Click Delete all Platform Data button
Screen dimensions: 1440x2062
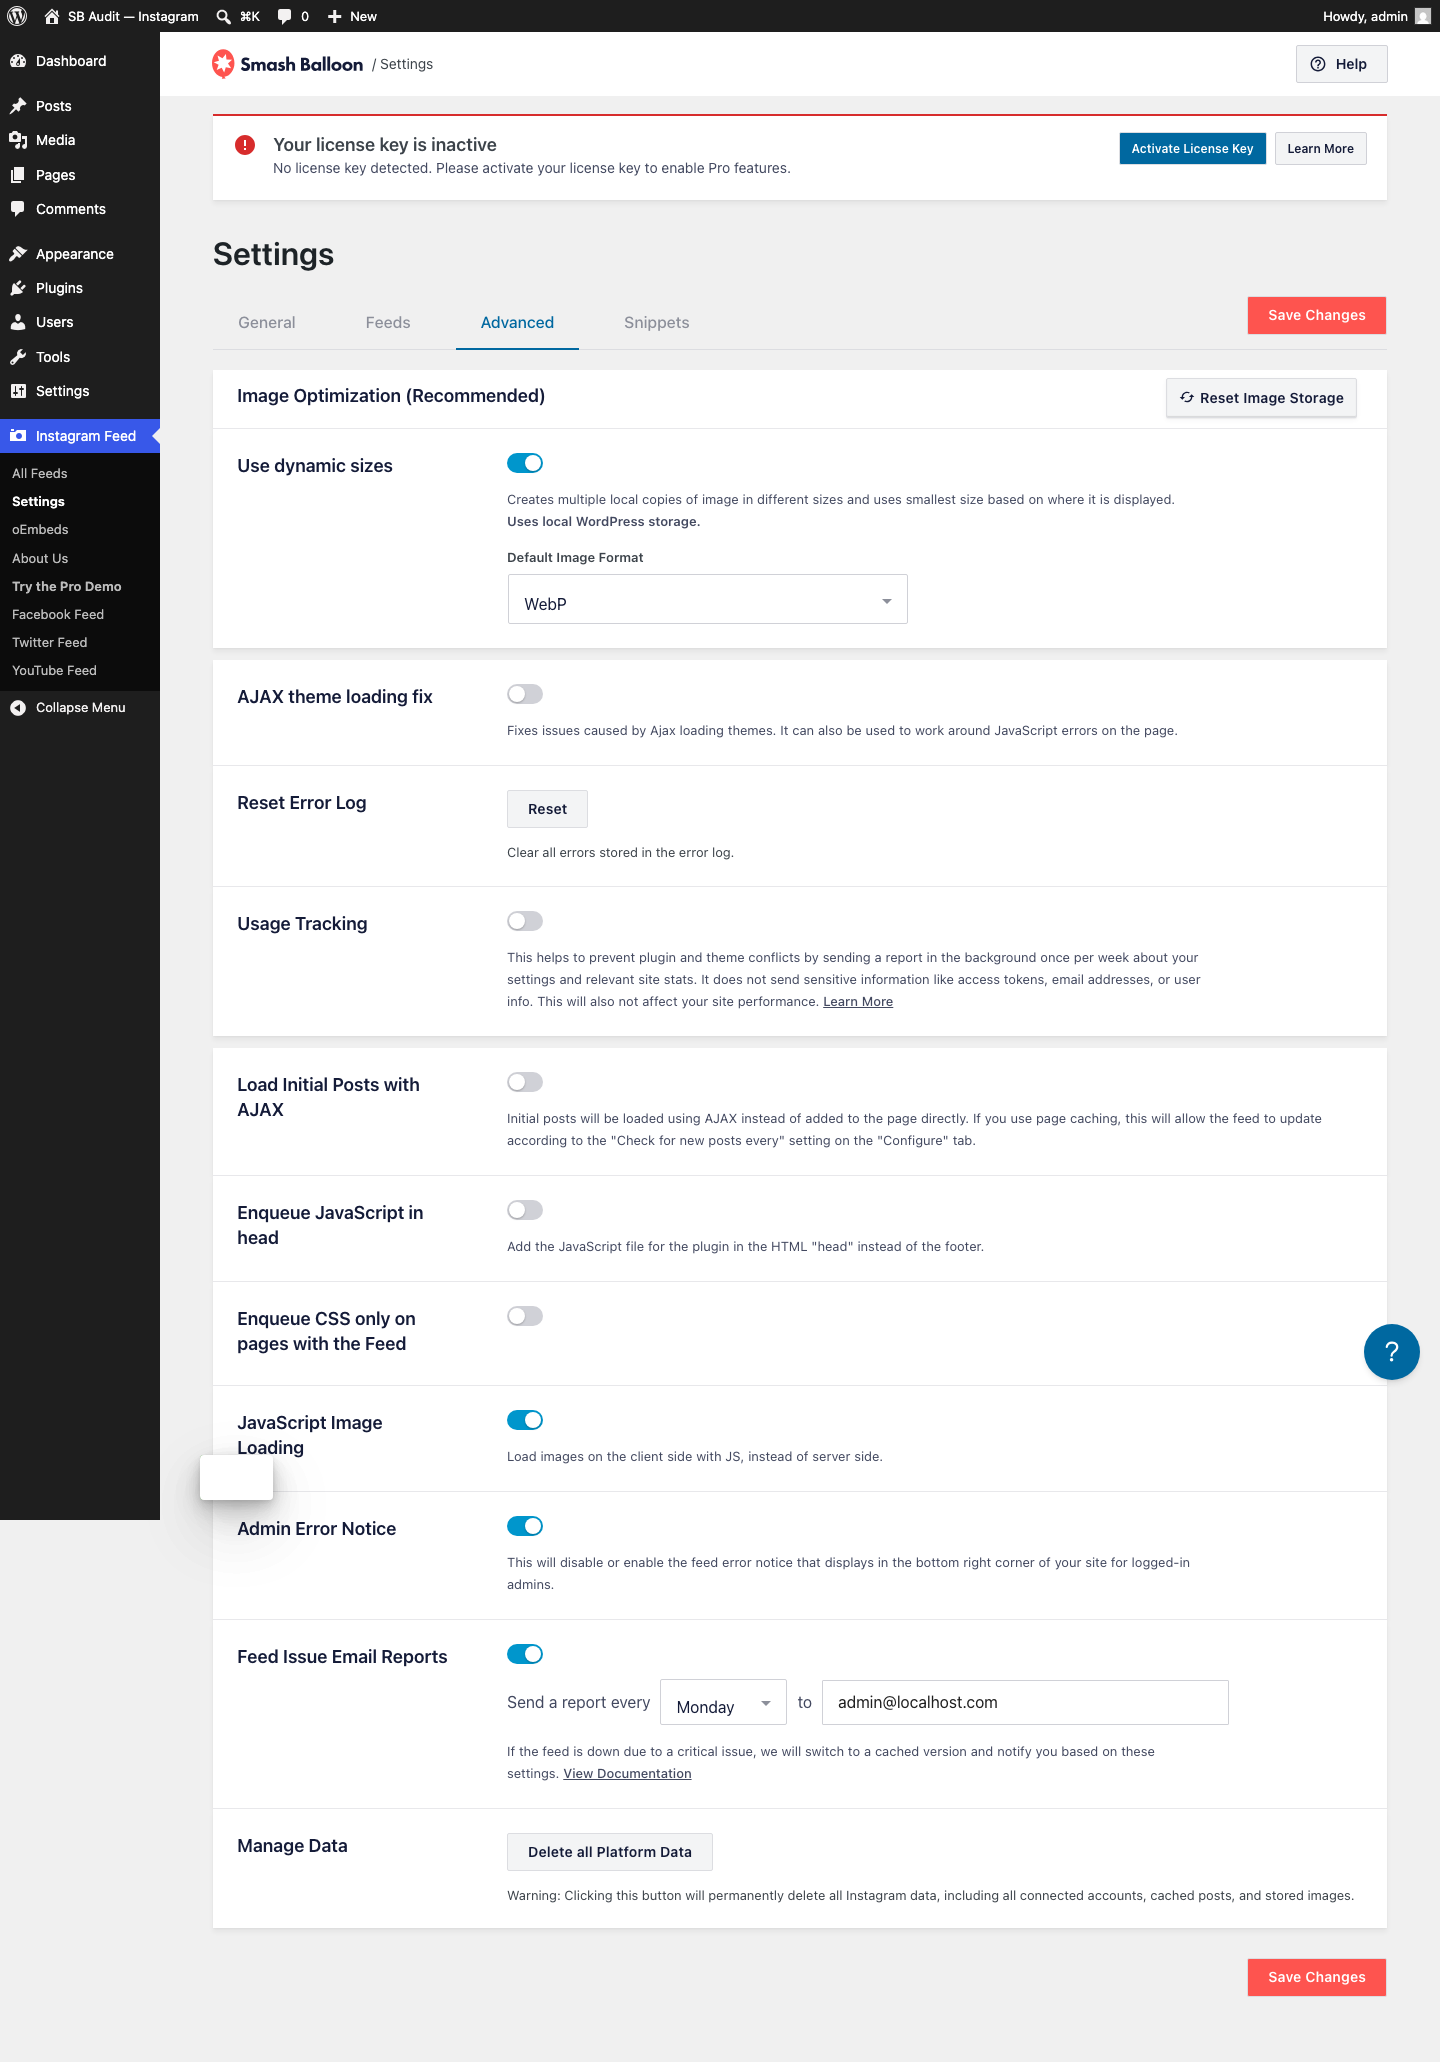(610, 1852)
